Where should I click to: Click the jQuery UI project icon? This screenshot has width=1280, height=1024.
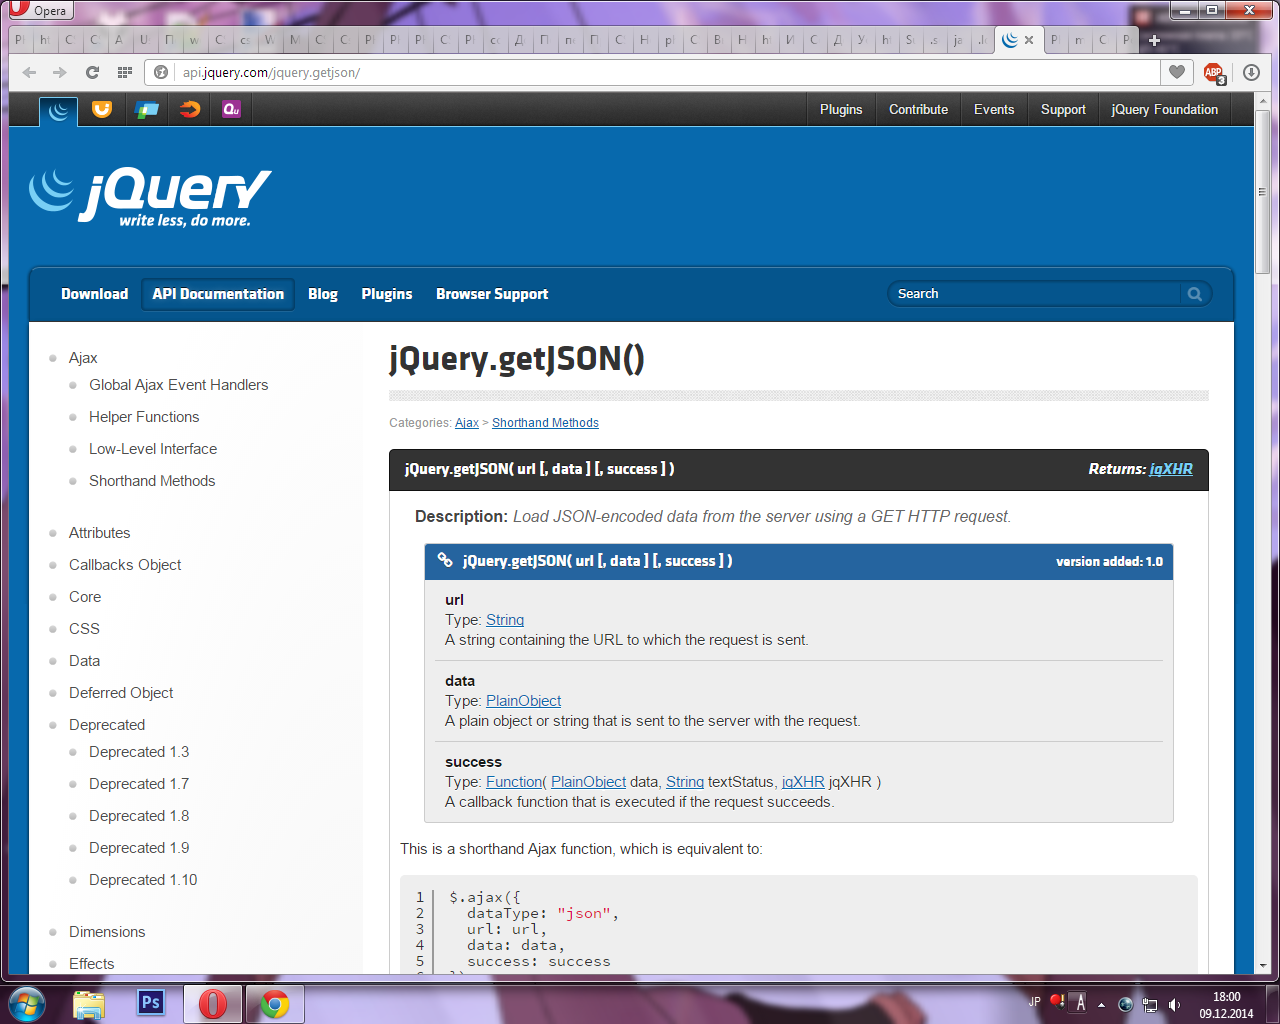pos(102,110)
